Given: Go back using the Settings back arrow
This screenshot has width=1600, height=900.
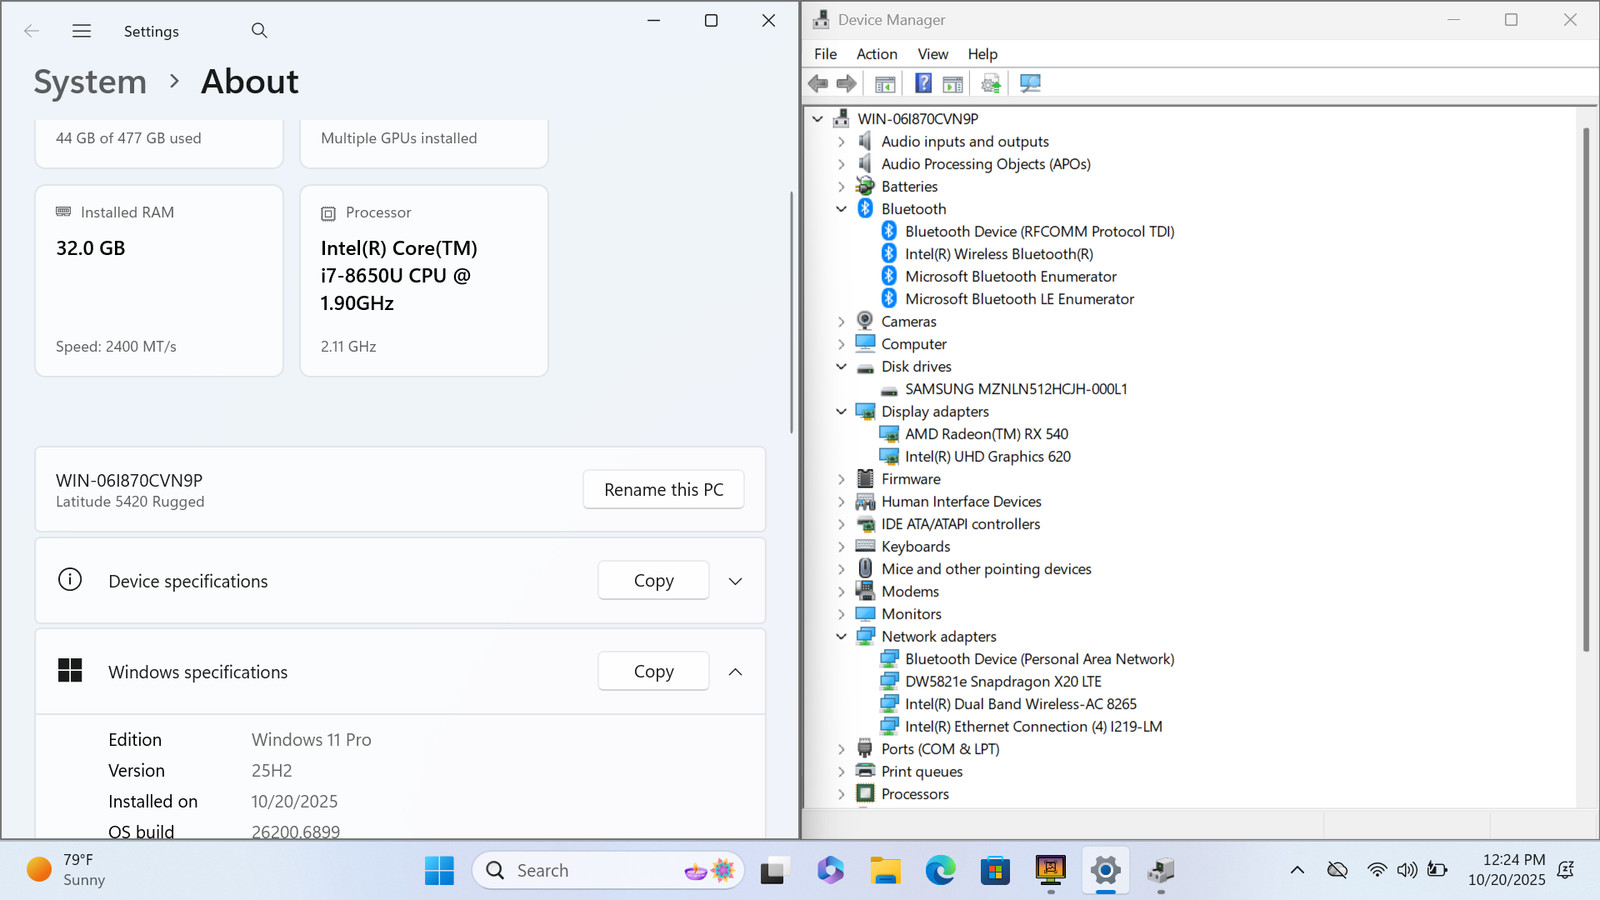Looking at the screenshot, I should coord(32,31).
